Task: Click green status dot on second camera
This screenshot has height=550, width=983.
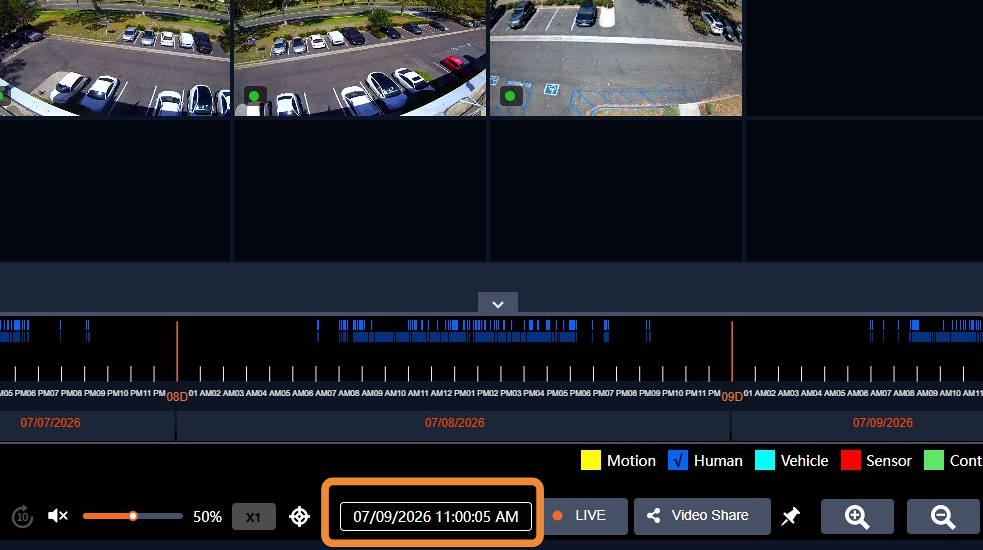Action: [255, 96]
